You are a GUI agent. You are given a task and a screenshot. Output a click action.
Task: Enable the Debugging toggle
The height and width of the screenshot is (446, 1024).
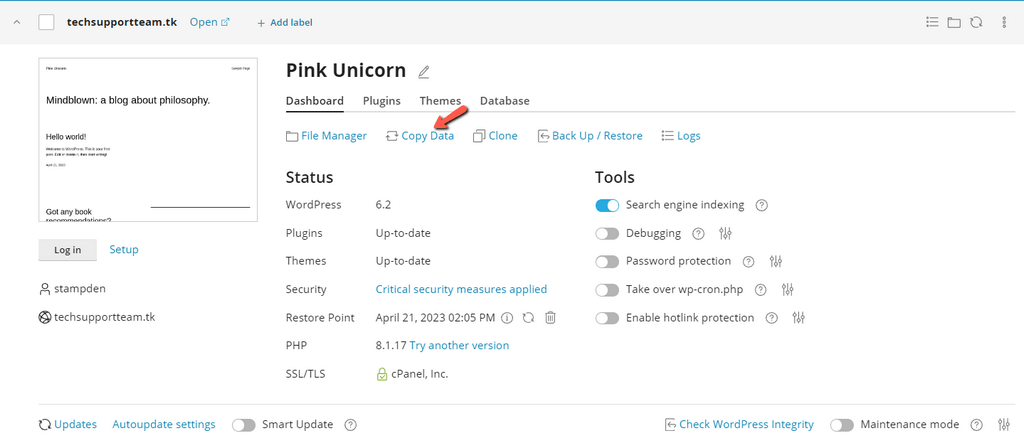coord(607,233)
